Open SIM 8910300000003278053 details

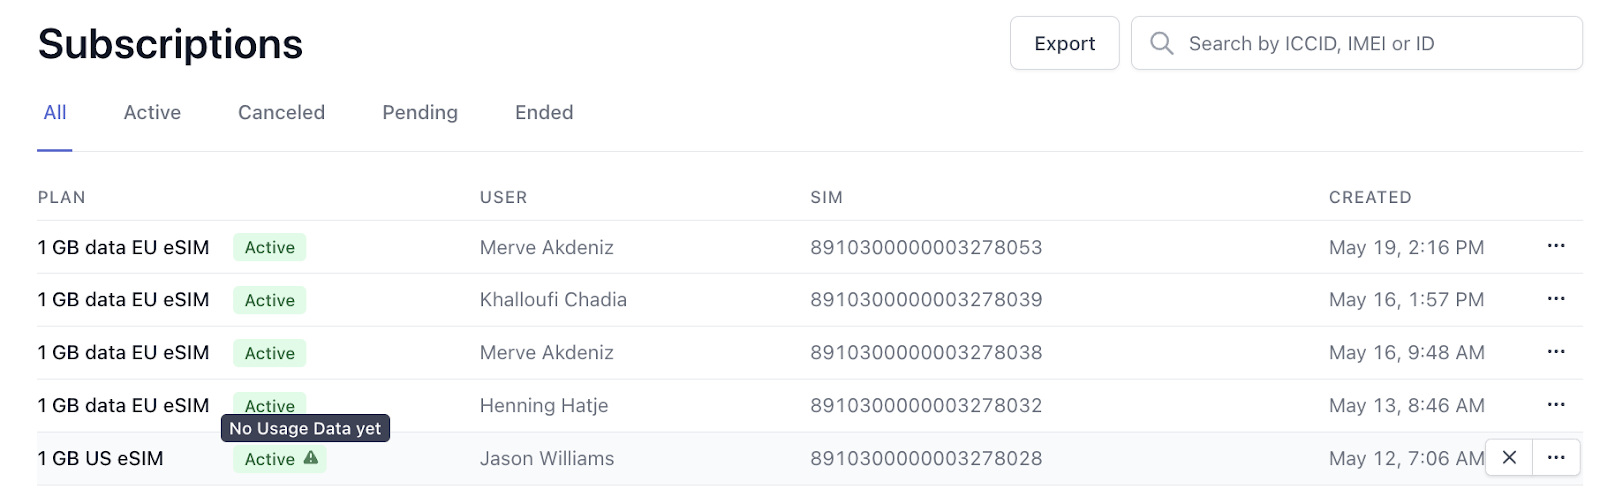(x=926, y=247)
